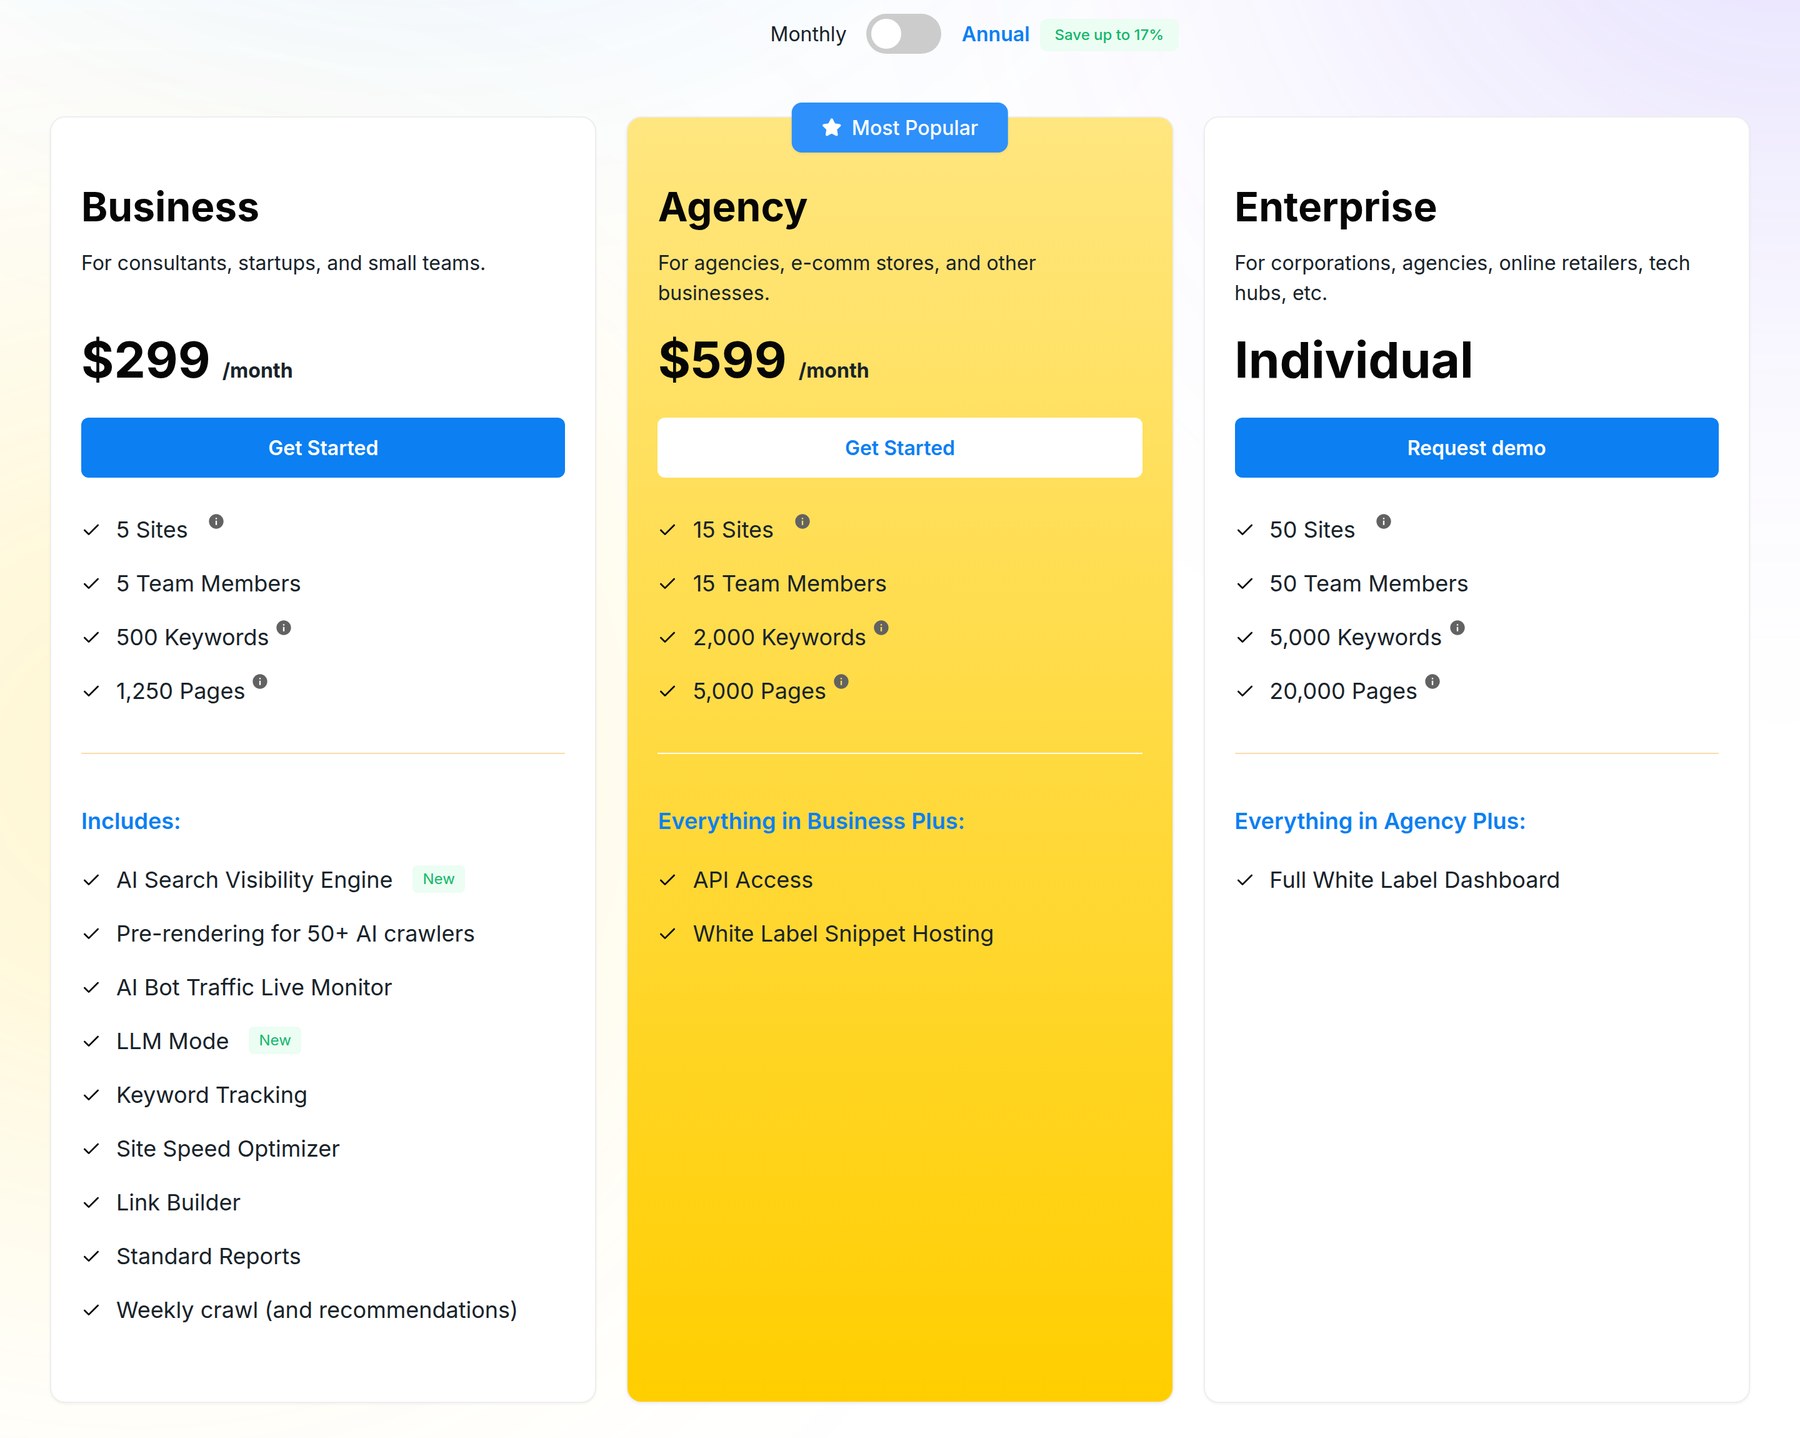Click the Standard Reports feature
Screen dimensions: 1800x1438
[208, 1257]
